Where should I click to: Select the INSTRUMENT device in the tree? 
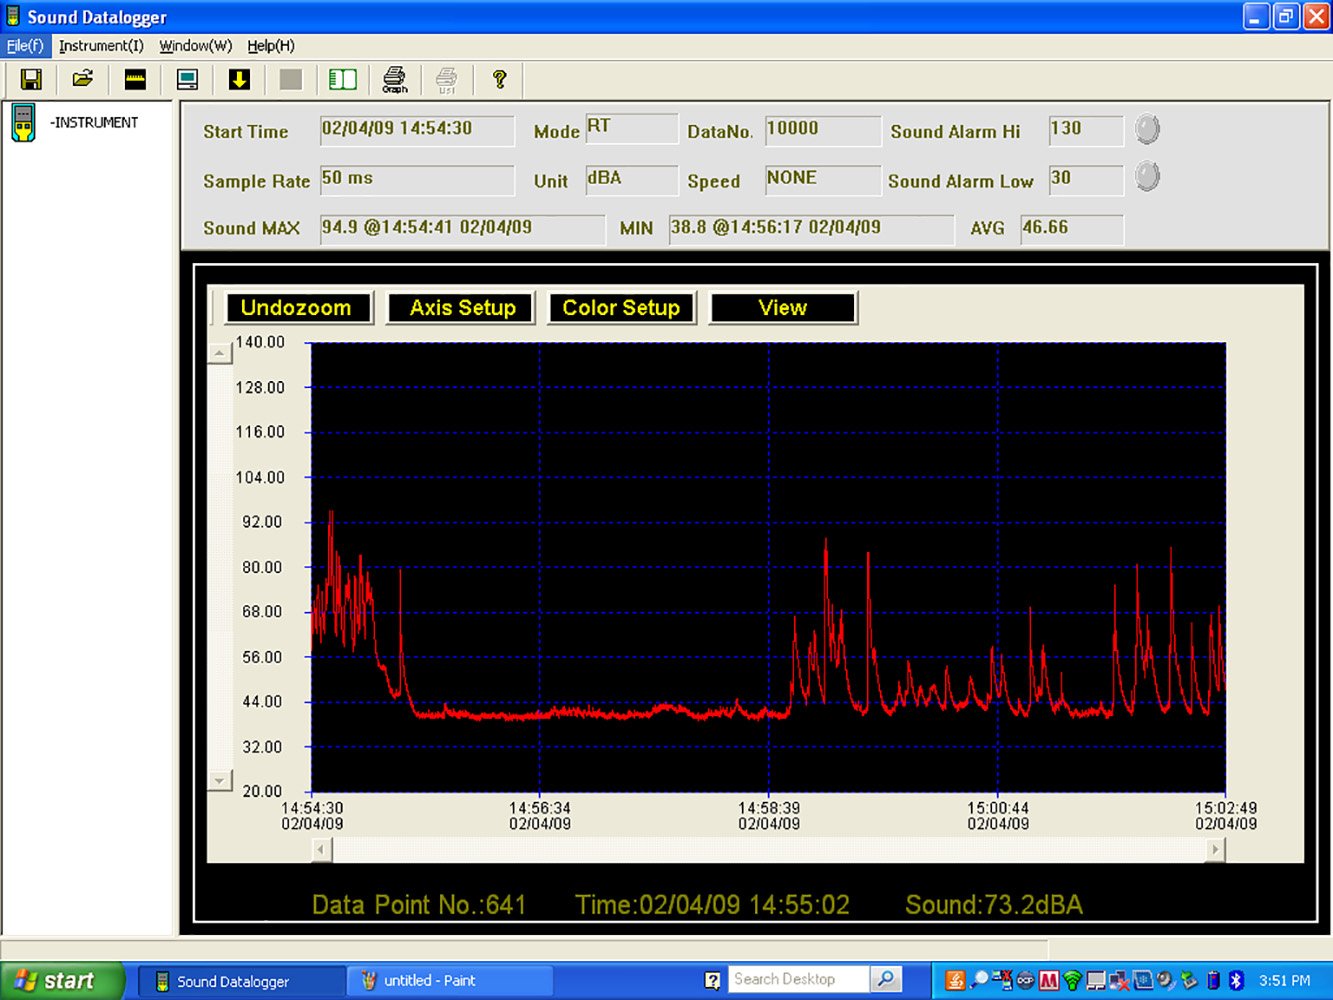(94, 122)
